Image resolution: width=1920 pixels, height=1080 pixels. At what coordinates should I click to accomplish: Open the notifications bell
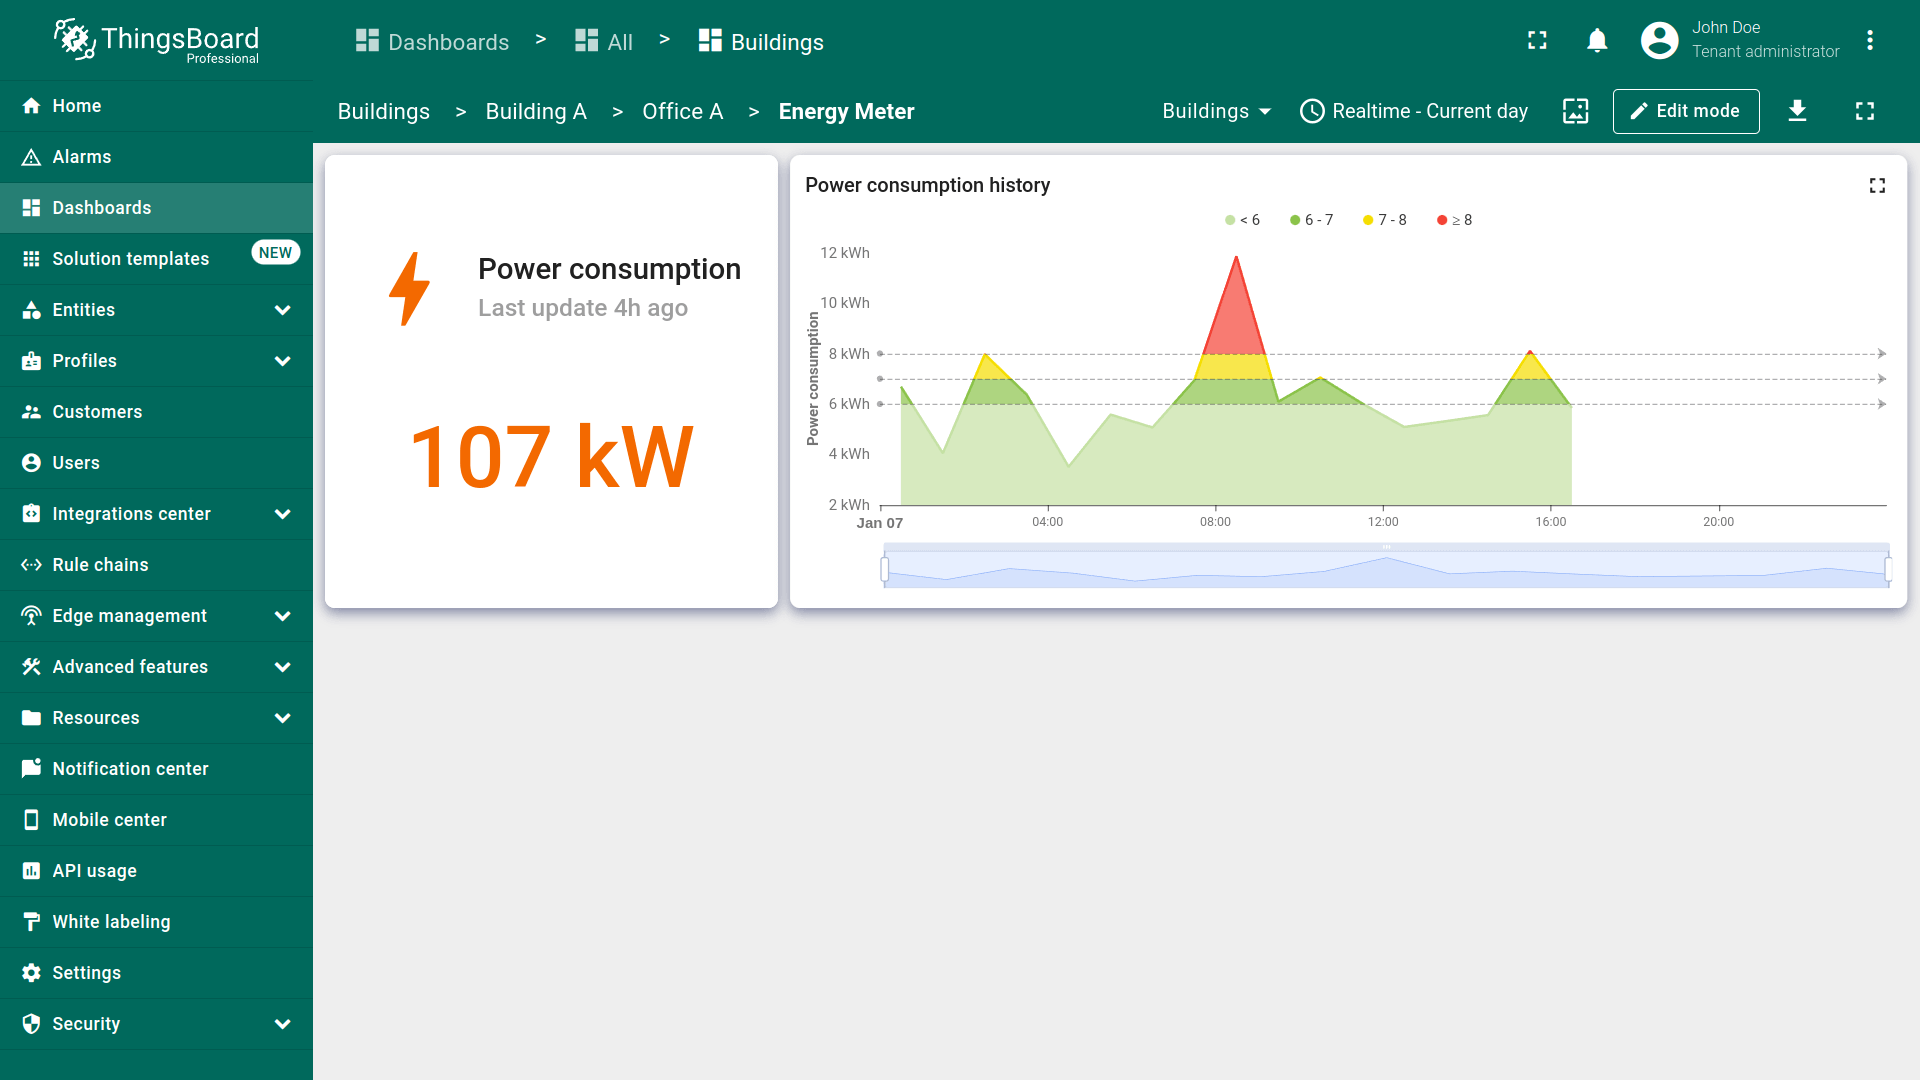coord(1597,41)
